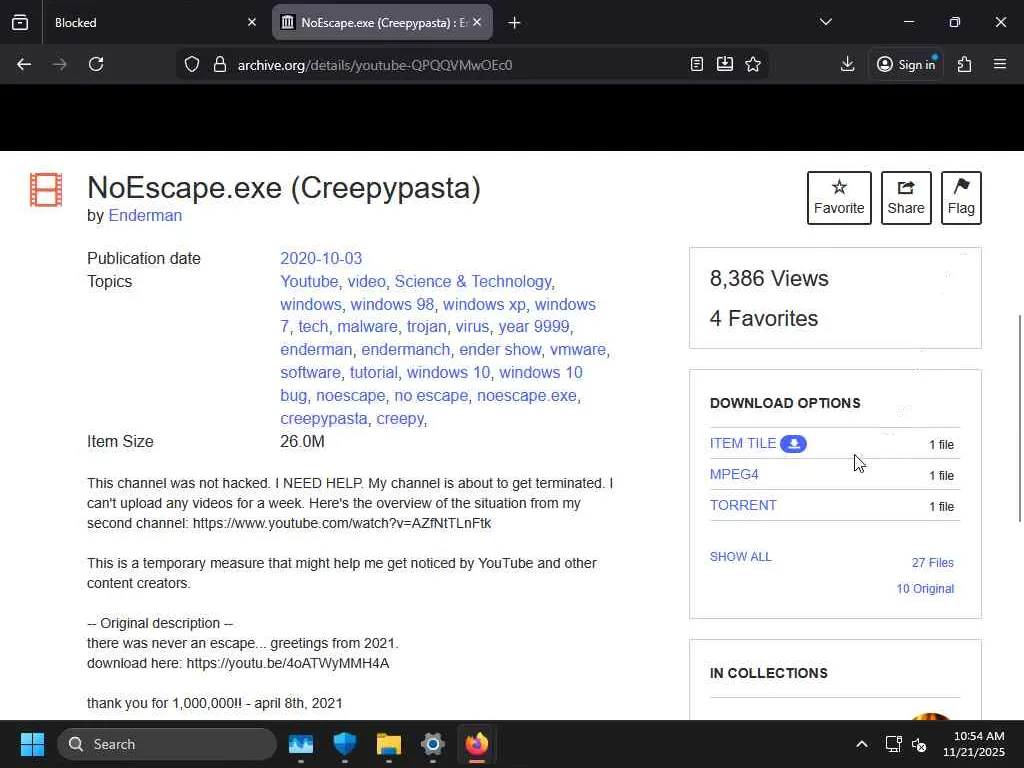Screen dimensions: 1024x768
Task: Click the Firefox taskbar icon
Action: (x=477, y=744)
